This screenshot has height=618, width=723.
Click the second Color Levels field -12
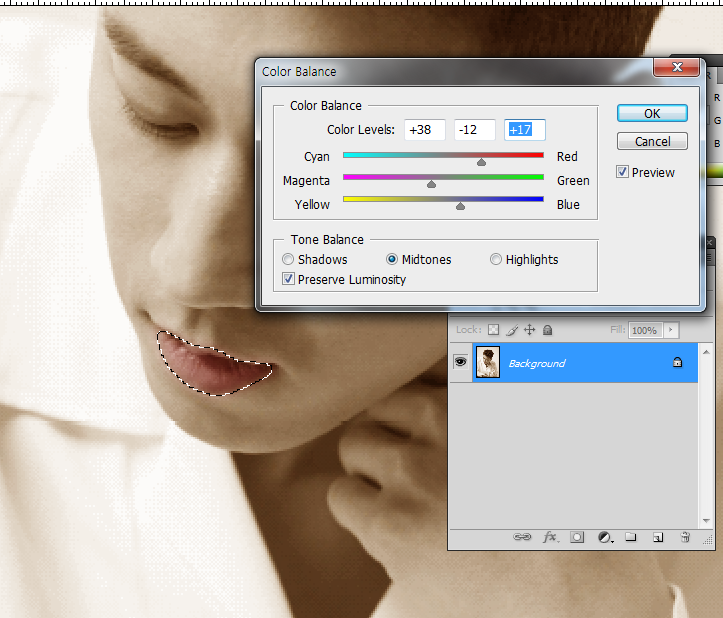click(x=474, y=130)
